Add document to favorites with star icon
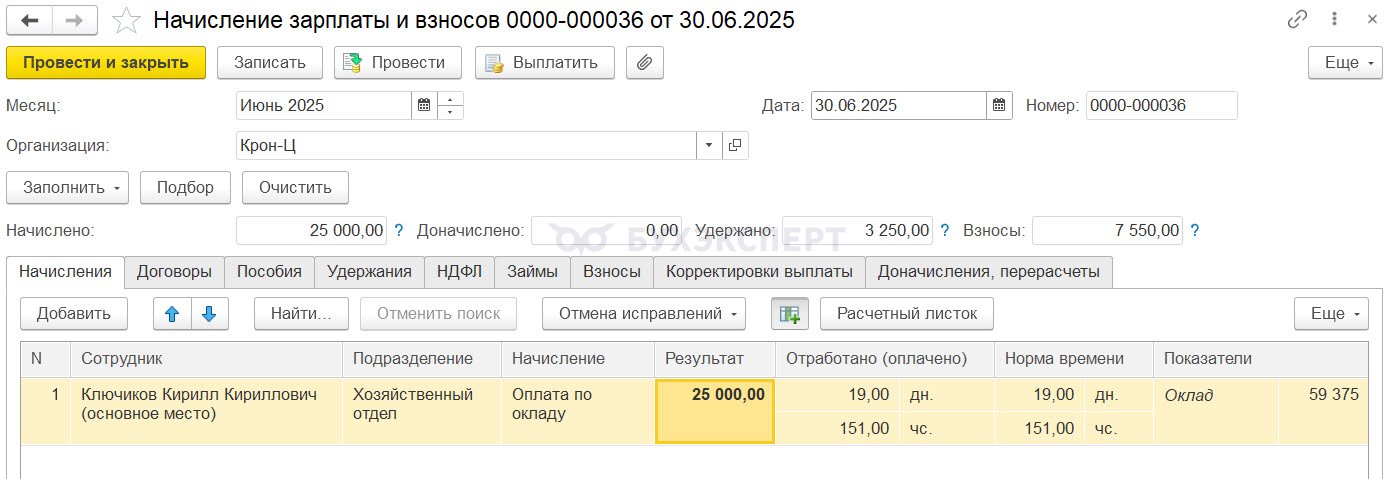The height and width of the screenshot is (479, 1395). [x=126, y=19]
